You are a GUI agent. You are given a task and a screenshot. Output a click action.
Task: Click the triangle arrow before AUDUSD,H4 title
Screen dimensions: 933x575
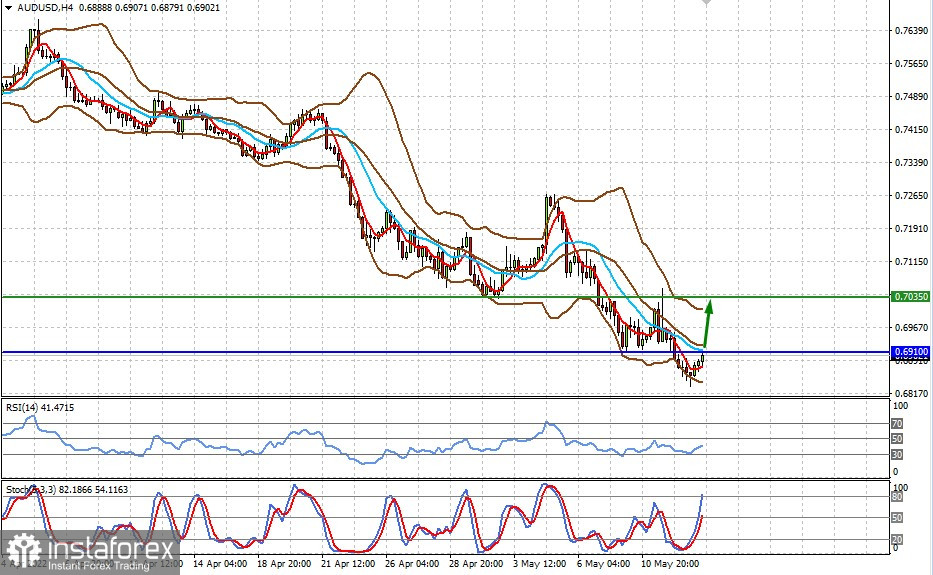tap(8, 8)
